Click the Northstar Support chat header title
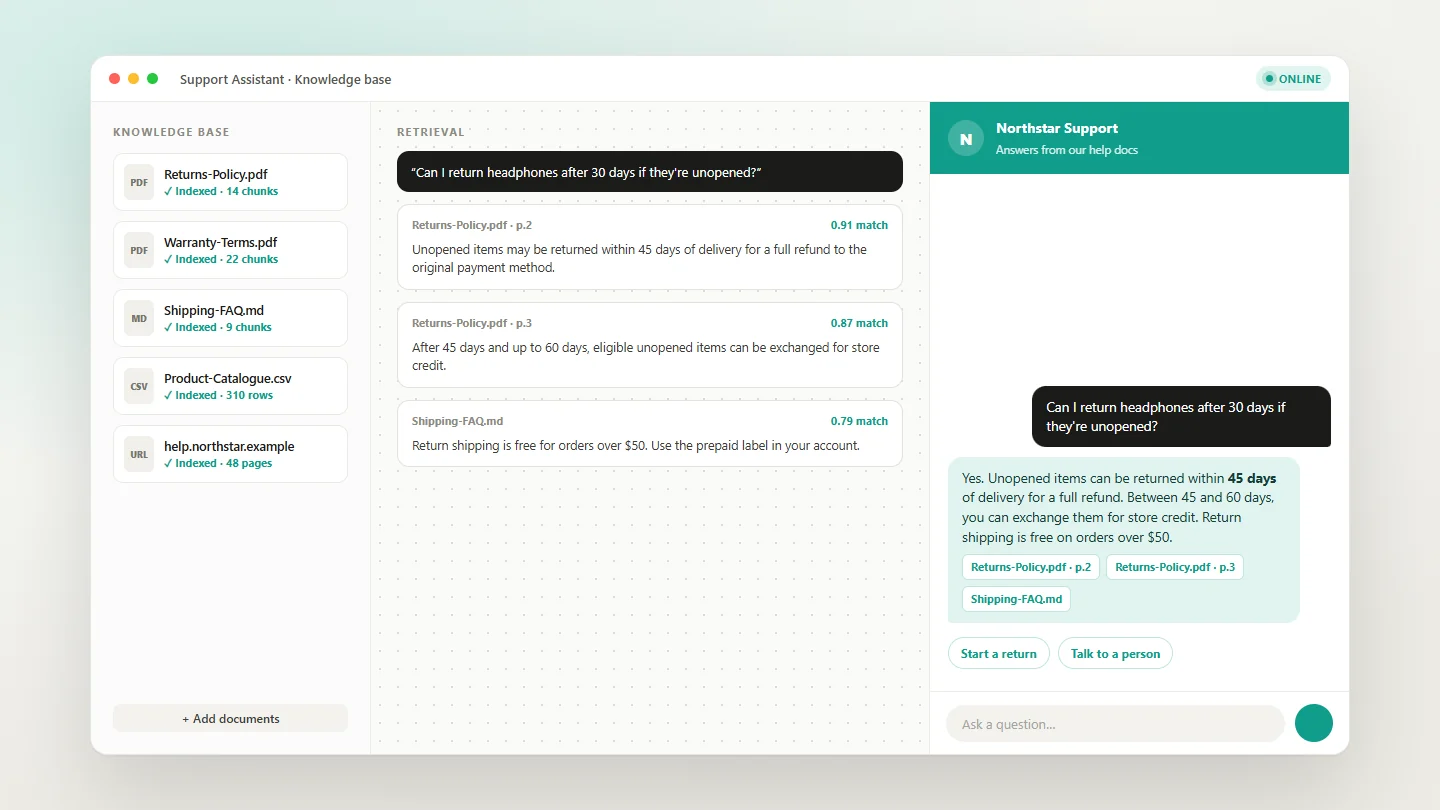The image size is (1440, 810). (x=1057, y=129)
